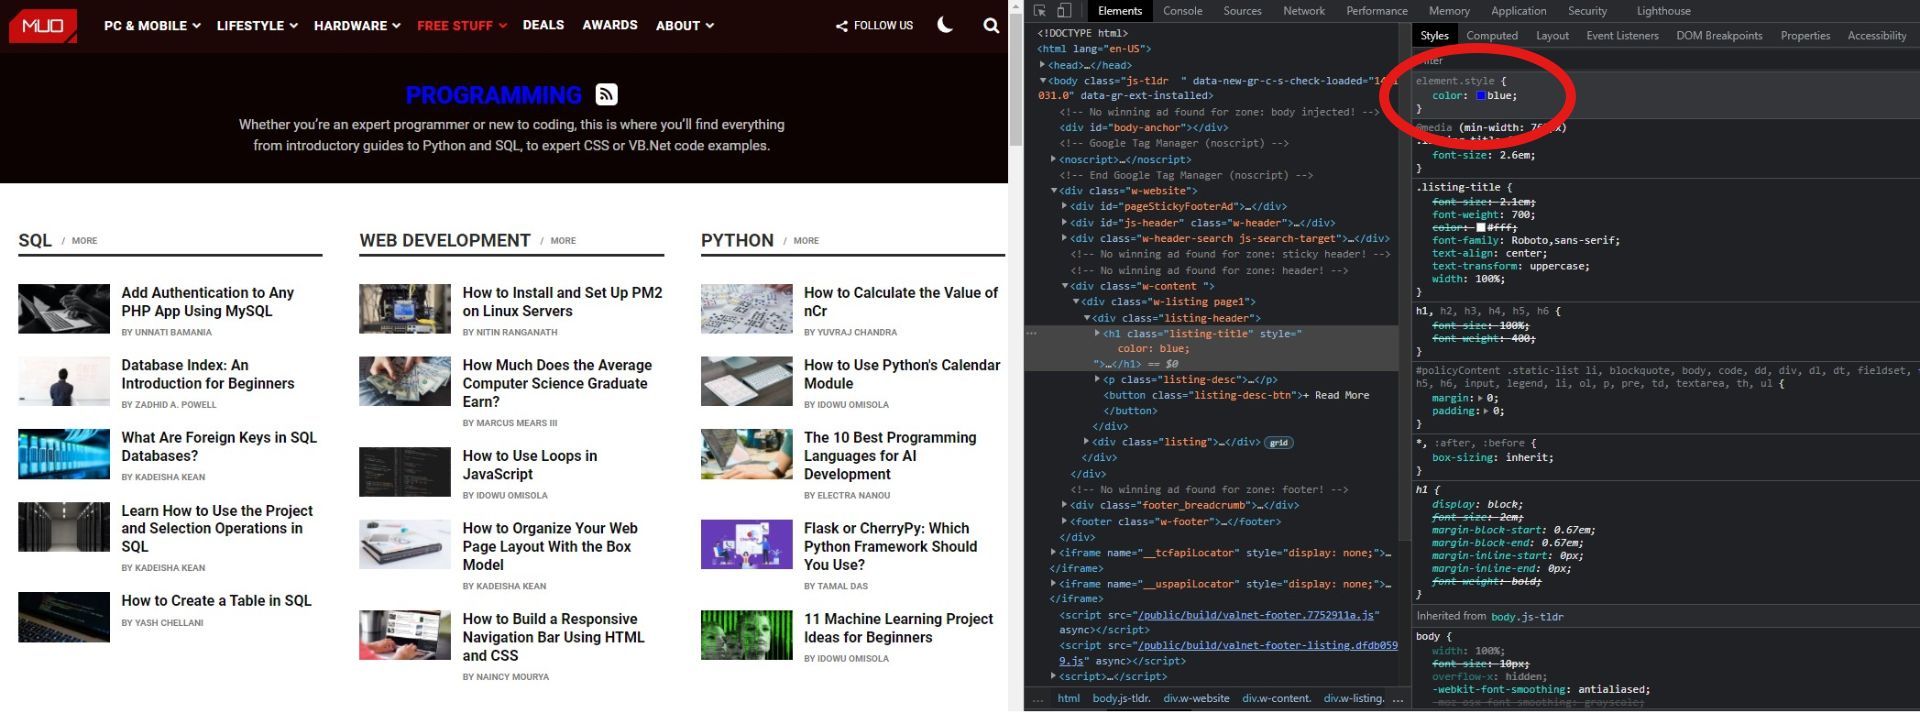Screen dimensions: 1920x712
Task: Expand the padding shorthand property triangle
Action: point(1488,411)
